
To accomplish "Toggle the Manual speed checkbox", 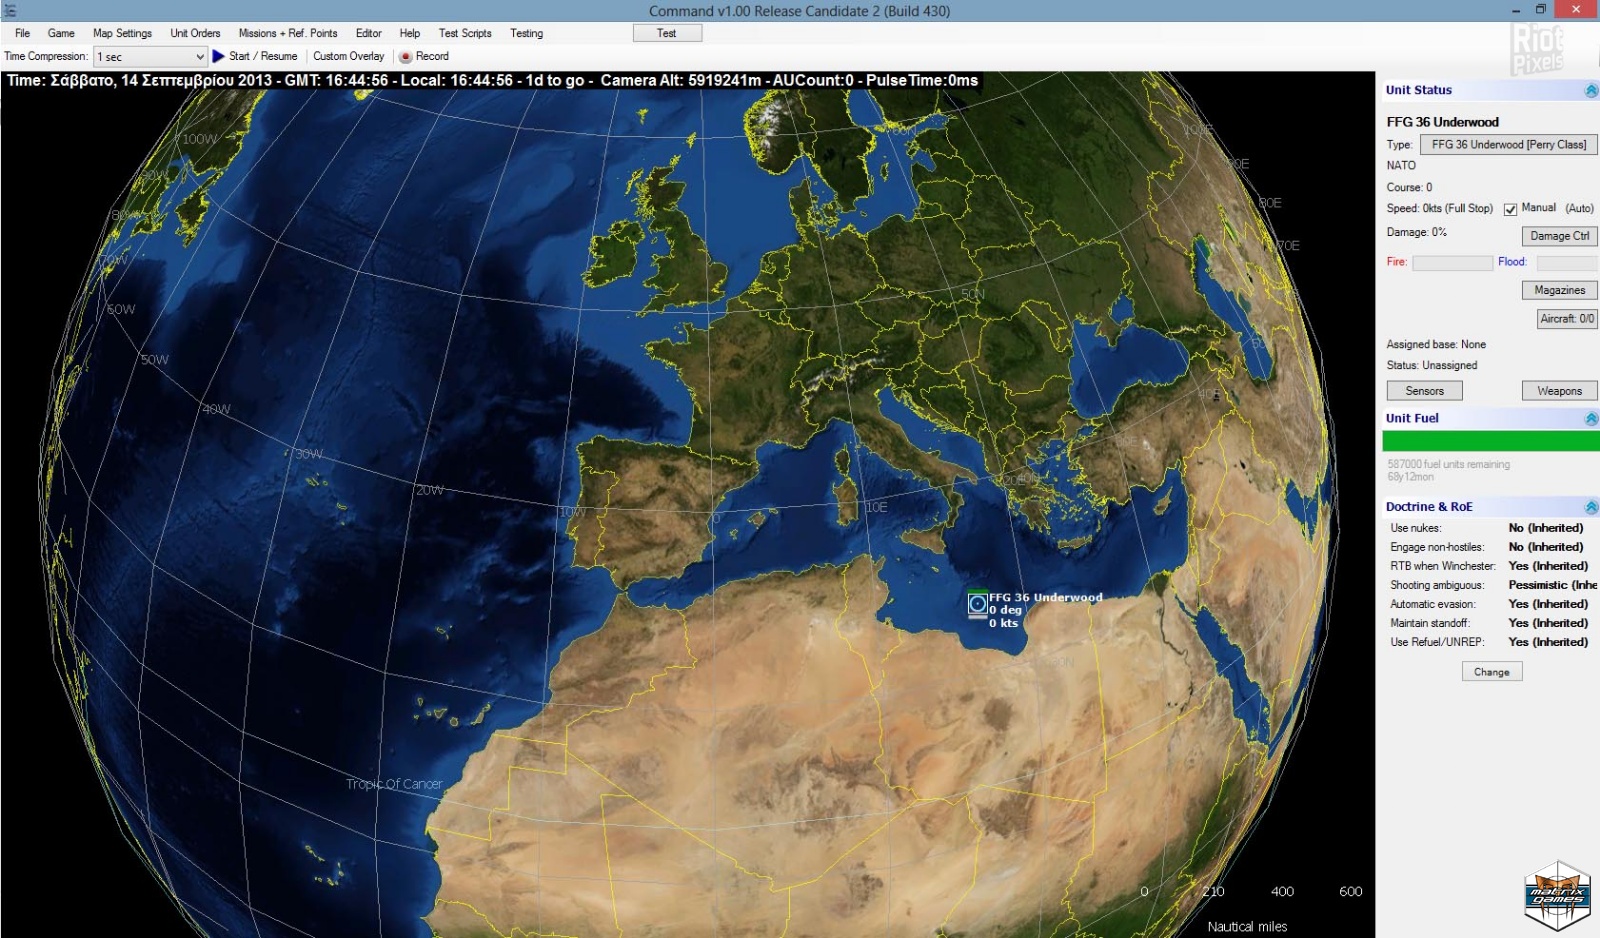I will [1510, 209].
